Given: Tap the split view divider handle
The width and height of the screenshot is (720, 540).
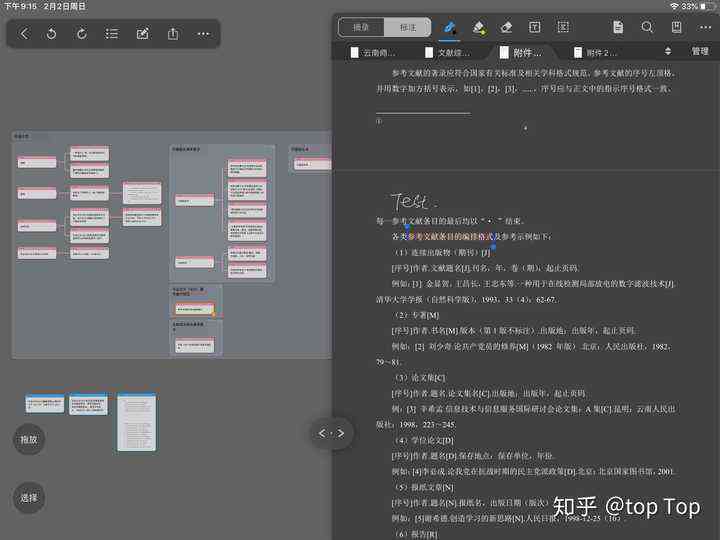Looking at the screenshot, I should 332,433.
